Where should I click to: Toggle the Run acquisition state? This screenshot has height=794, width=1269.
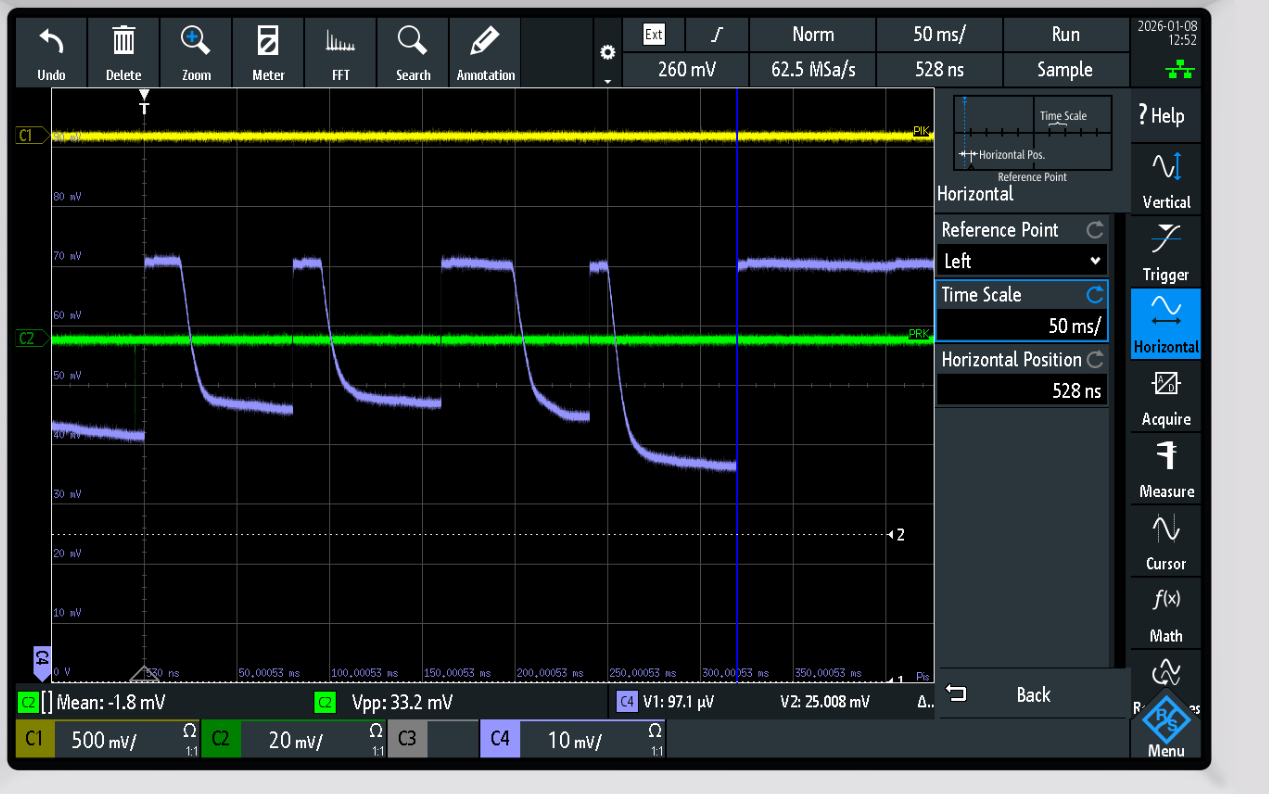click(1065, 35)
